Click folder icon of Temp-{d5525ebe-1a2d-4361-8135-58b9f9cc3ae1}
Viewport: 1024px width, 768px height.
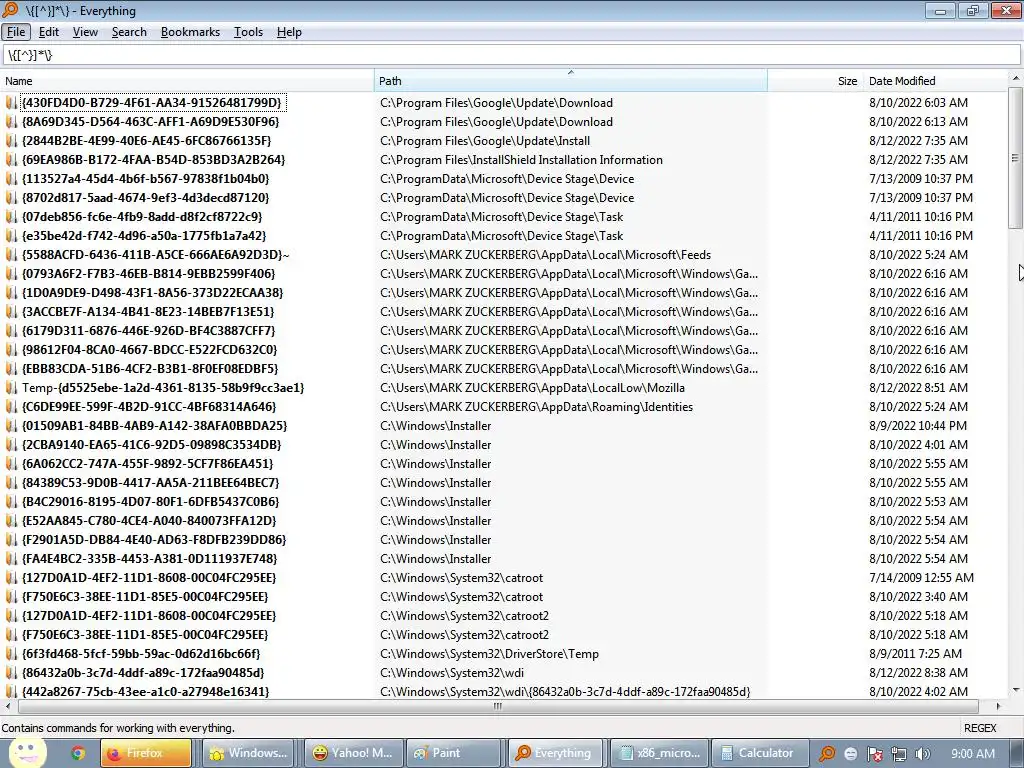[12, 387]
